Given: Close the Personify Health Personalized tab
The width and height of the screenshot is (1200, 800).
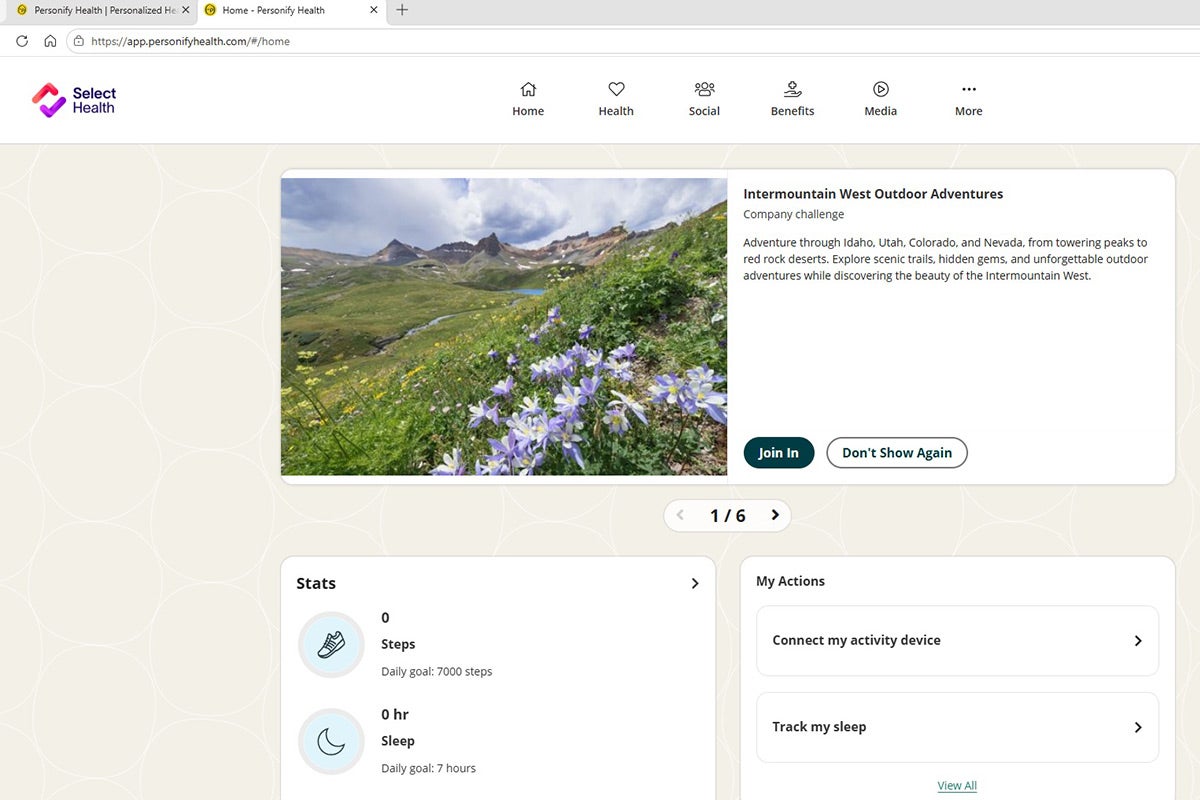Looking at the screenshot, I should [186, 10].
